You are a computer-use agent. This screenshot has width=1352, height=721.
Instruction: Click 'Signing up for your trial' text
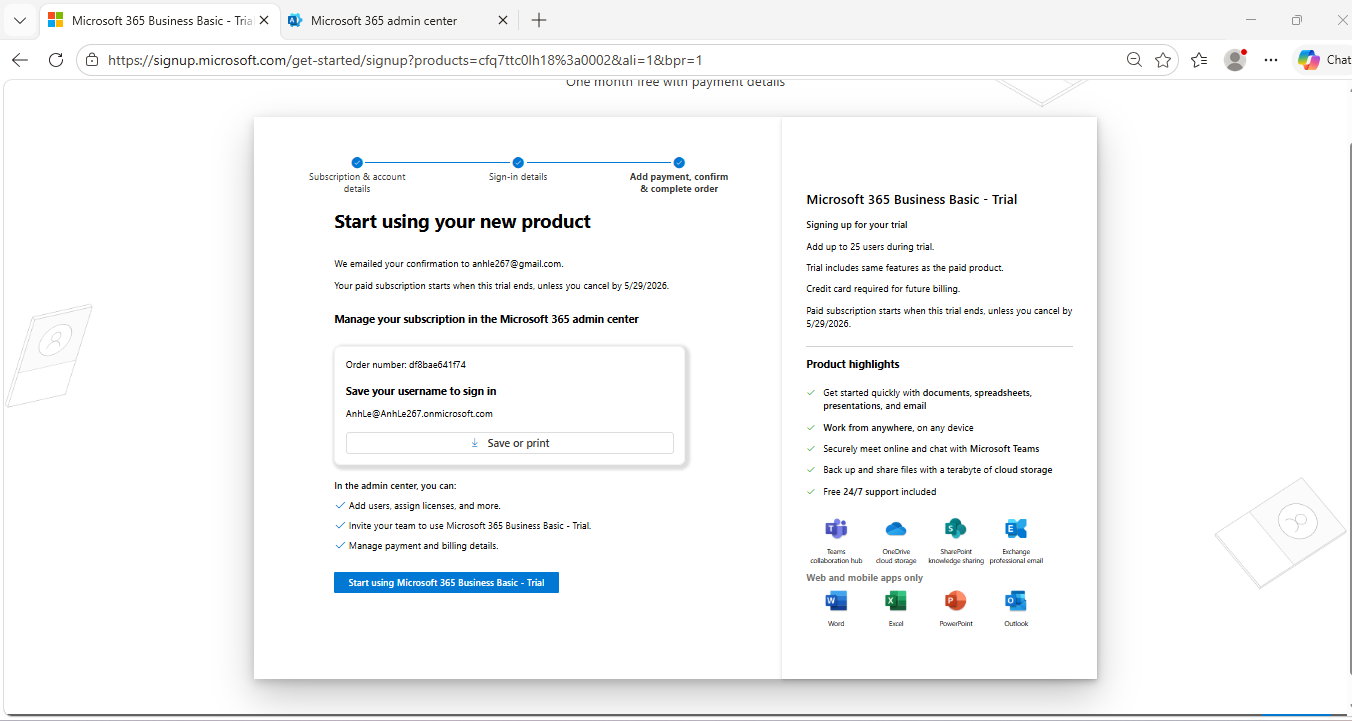(857, 225)
